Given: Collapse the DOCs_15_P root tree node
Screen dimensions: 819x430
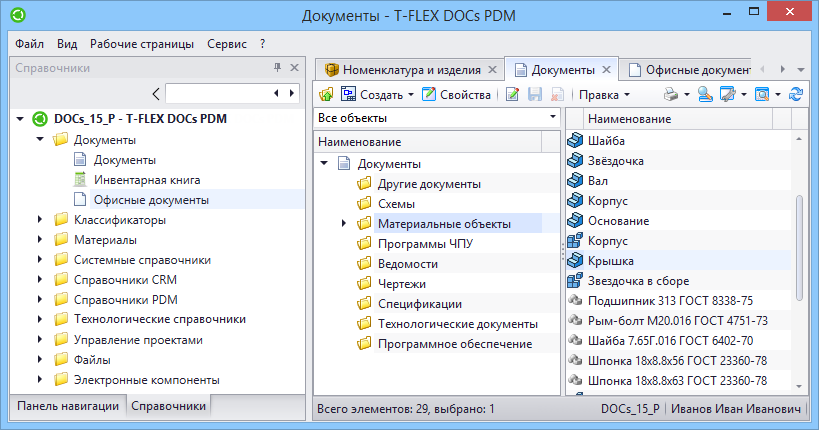Looking at the screenshot, I should click(x=20, y=119).
